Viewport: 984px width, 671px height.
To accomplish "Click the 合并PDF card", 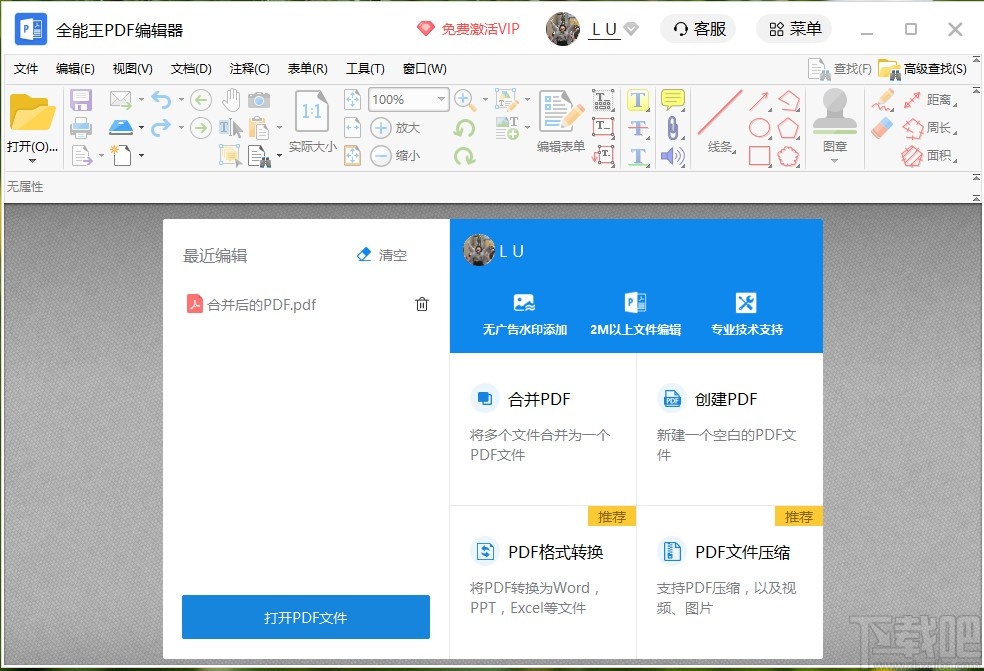I will [543, 429].
